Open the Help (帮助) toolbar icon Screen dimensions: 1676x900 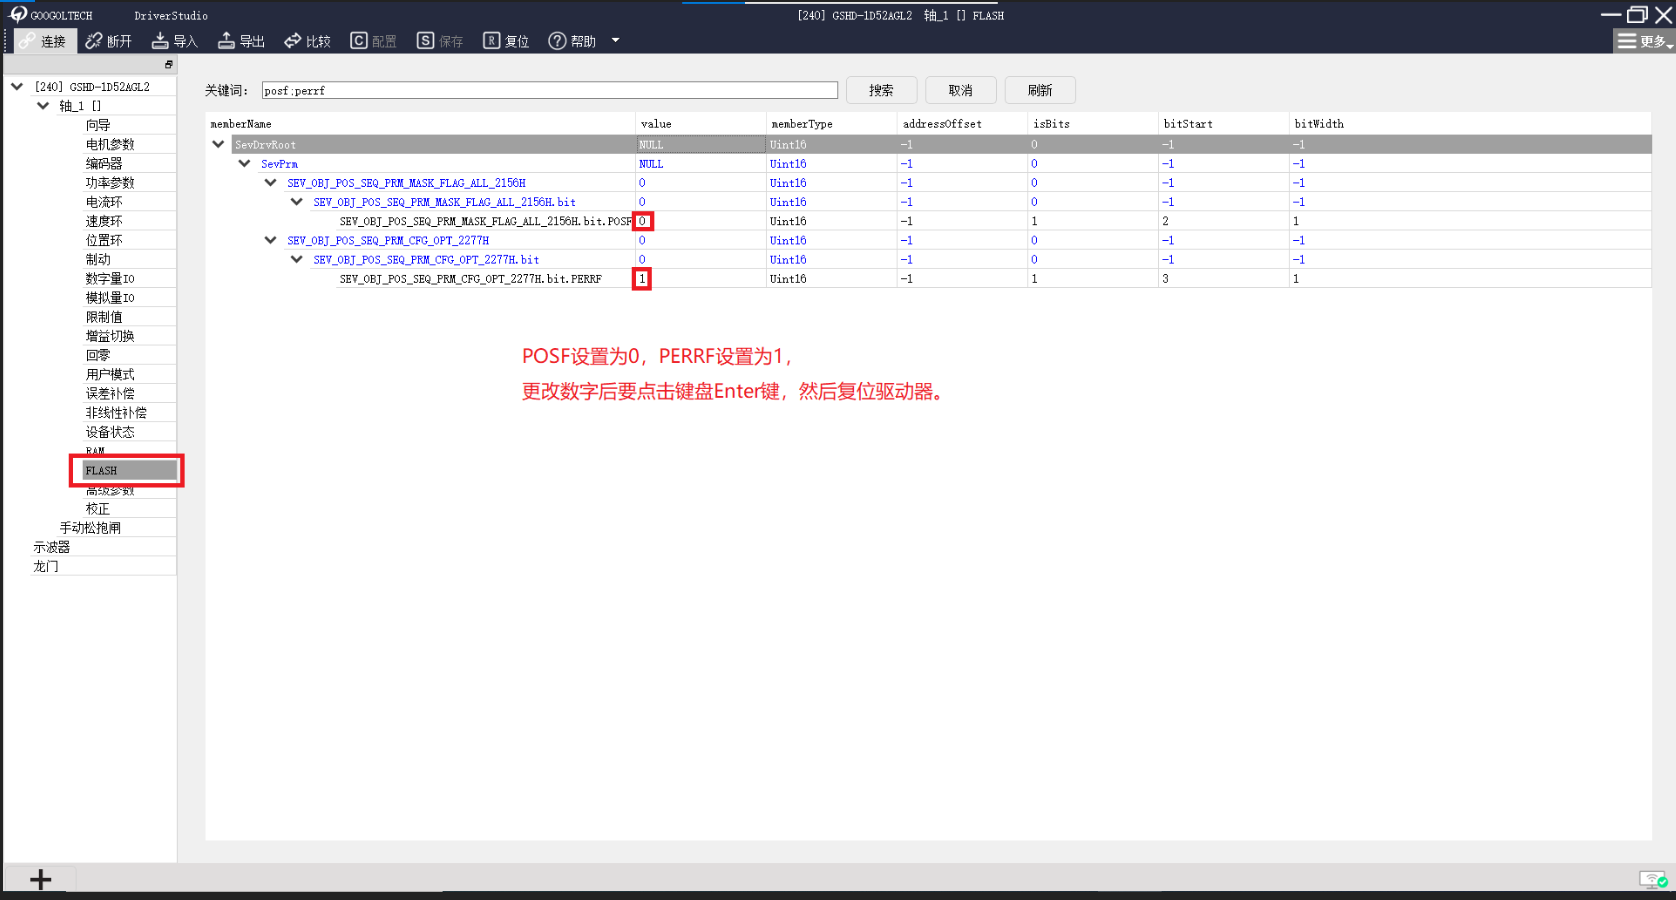[557, 41]
